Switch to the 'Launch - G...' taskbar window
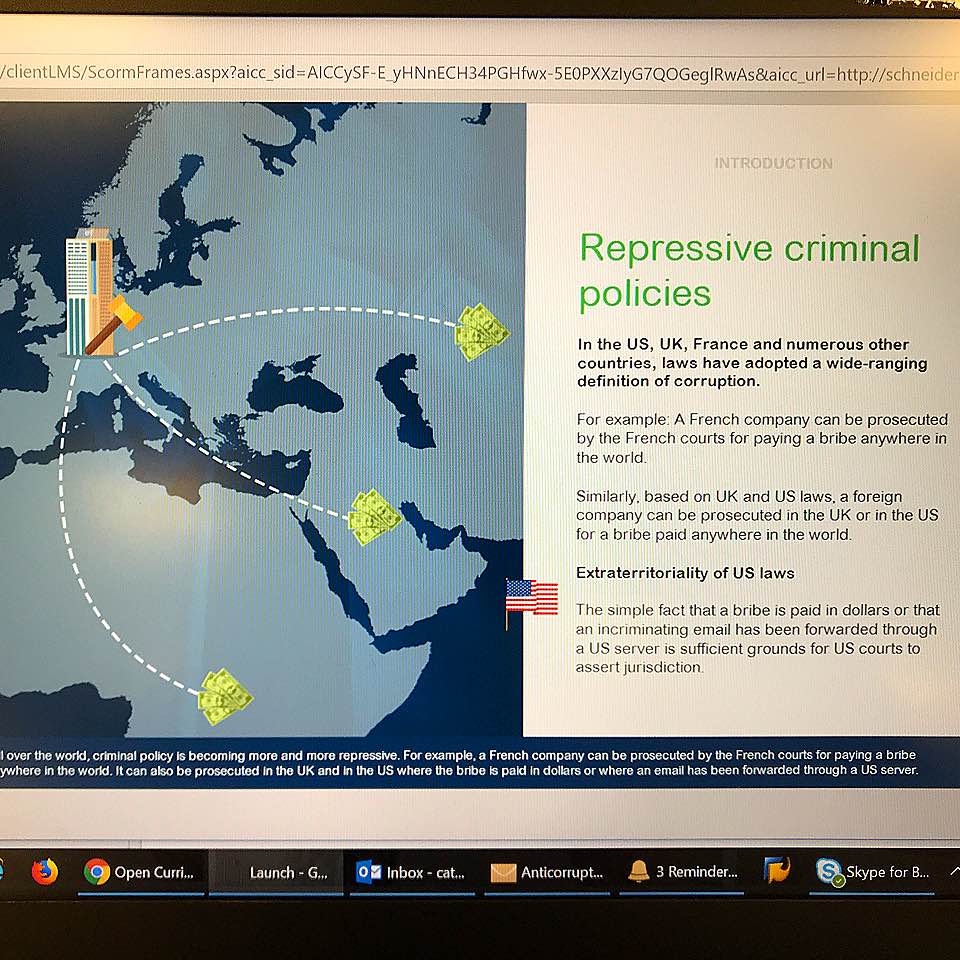The height and width of the screenshot is (960, 960). [275, 872]
